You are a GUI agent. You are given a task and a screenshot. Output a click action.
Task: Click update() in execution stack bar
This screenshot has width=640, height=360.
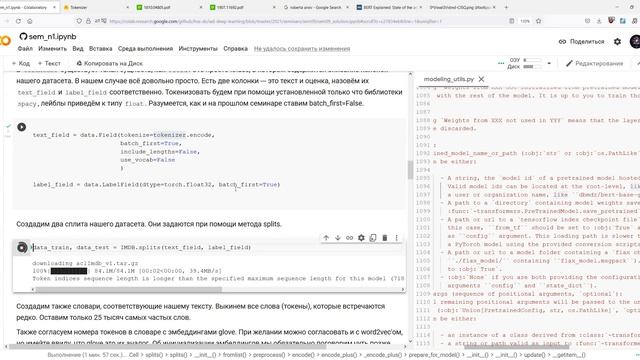(534, 355)
